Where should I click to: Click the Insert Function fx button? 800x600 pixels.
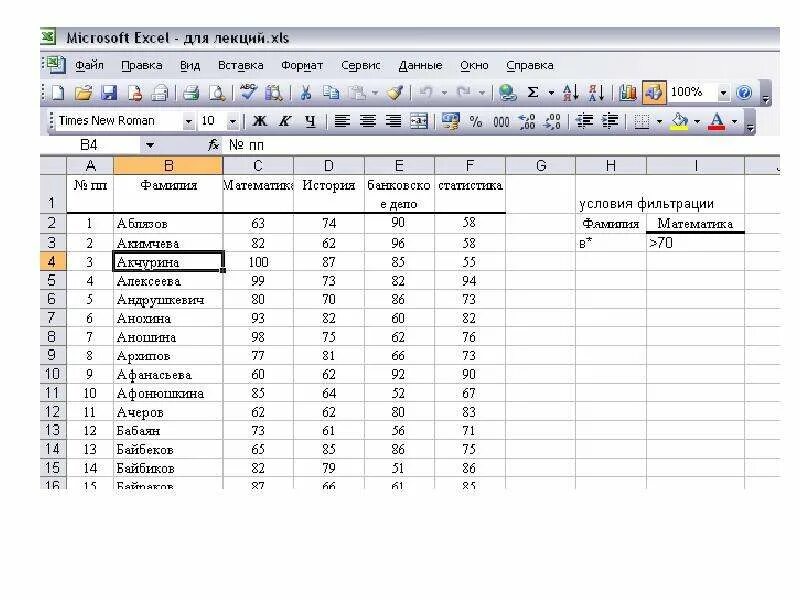pos(213,145)
